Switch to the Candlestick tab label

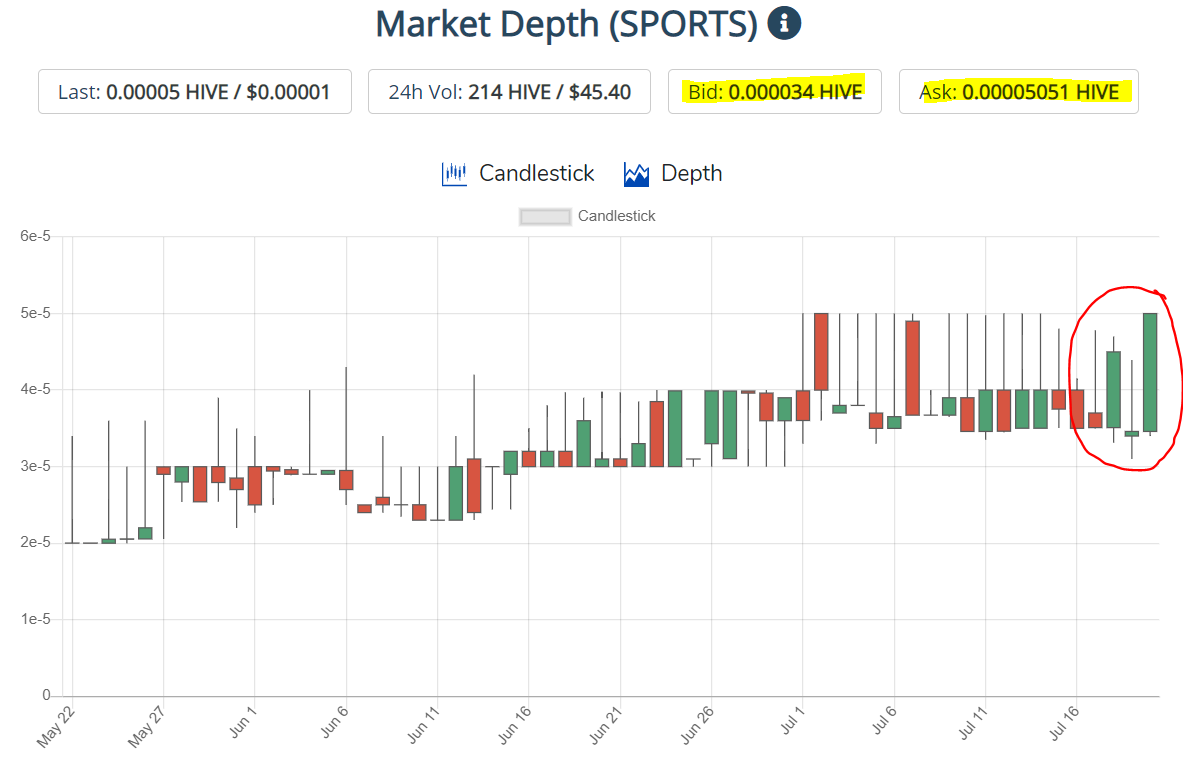coord(536,174)
